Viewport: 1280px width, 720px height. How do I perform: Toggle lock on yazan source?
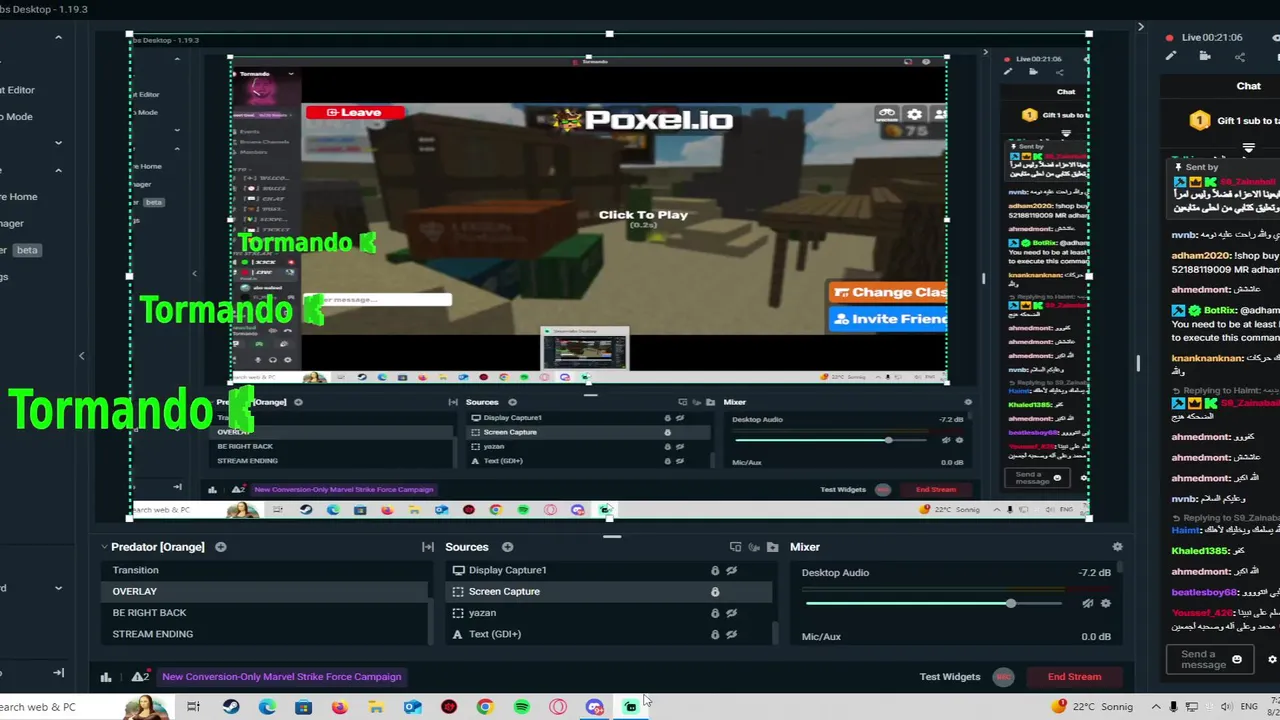click(714, 613)
